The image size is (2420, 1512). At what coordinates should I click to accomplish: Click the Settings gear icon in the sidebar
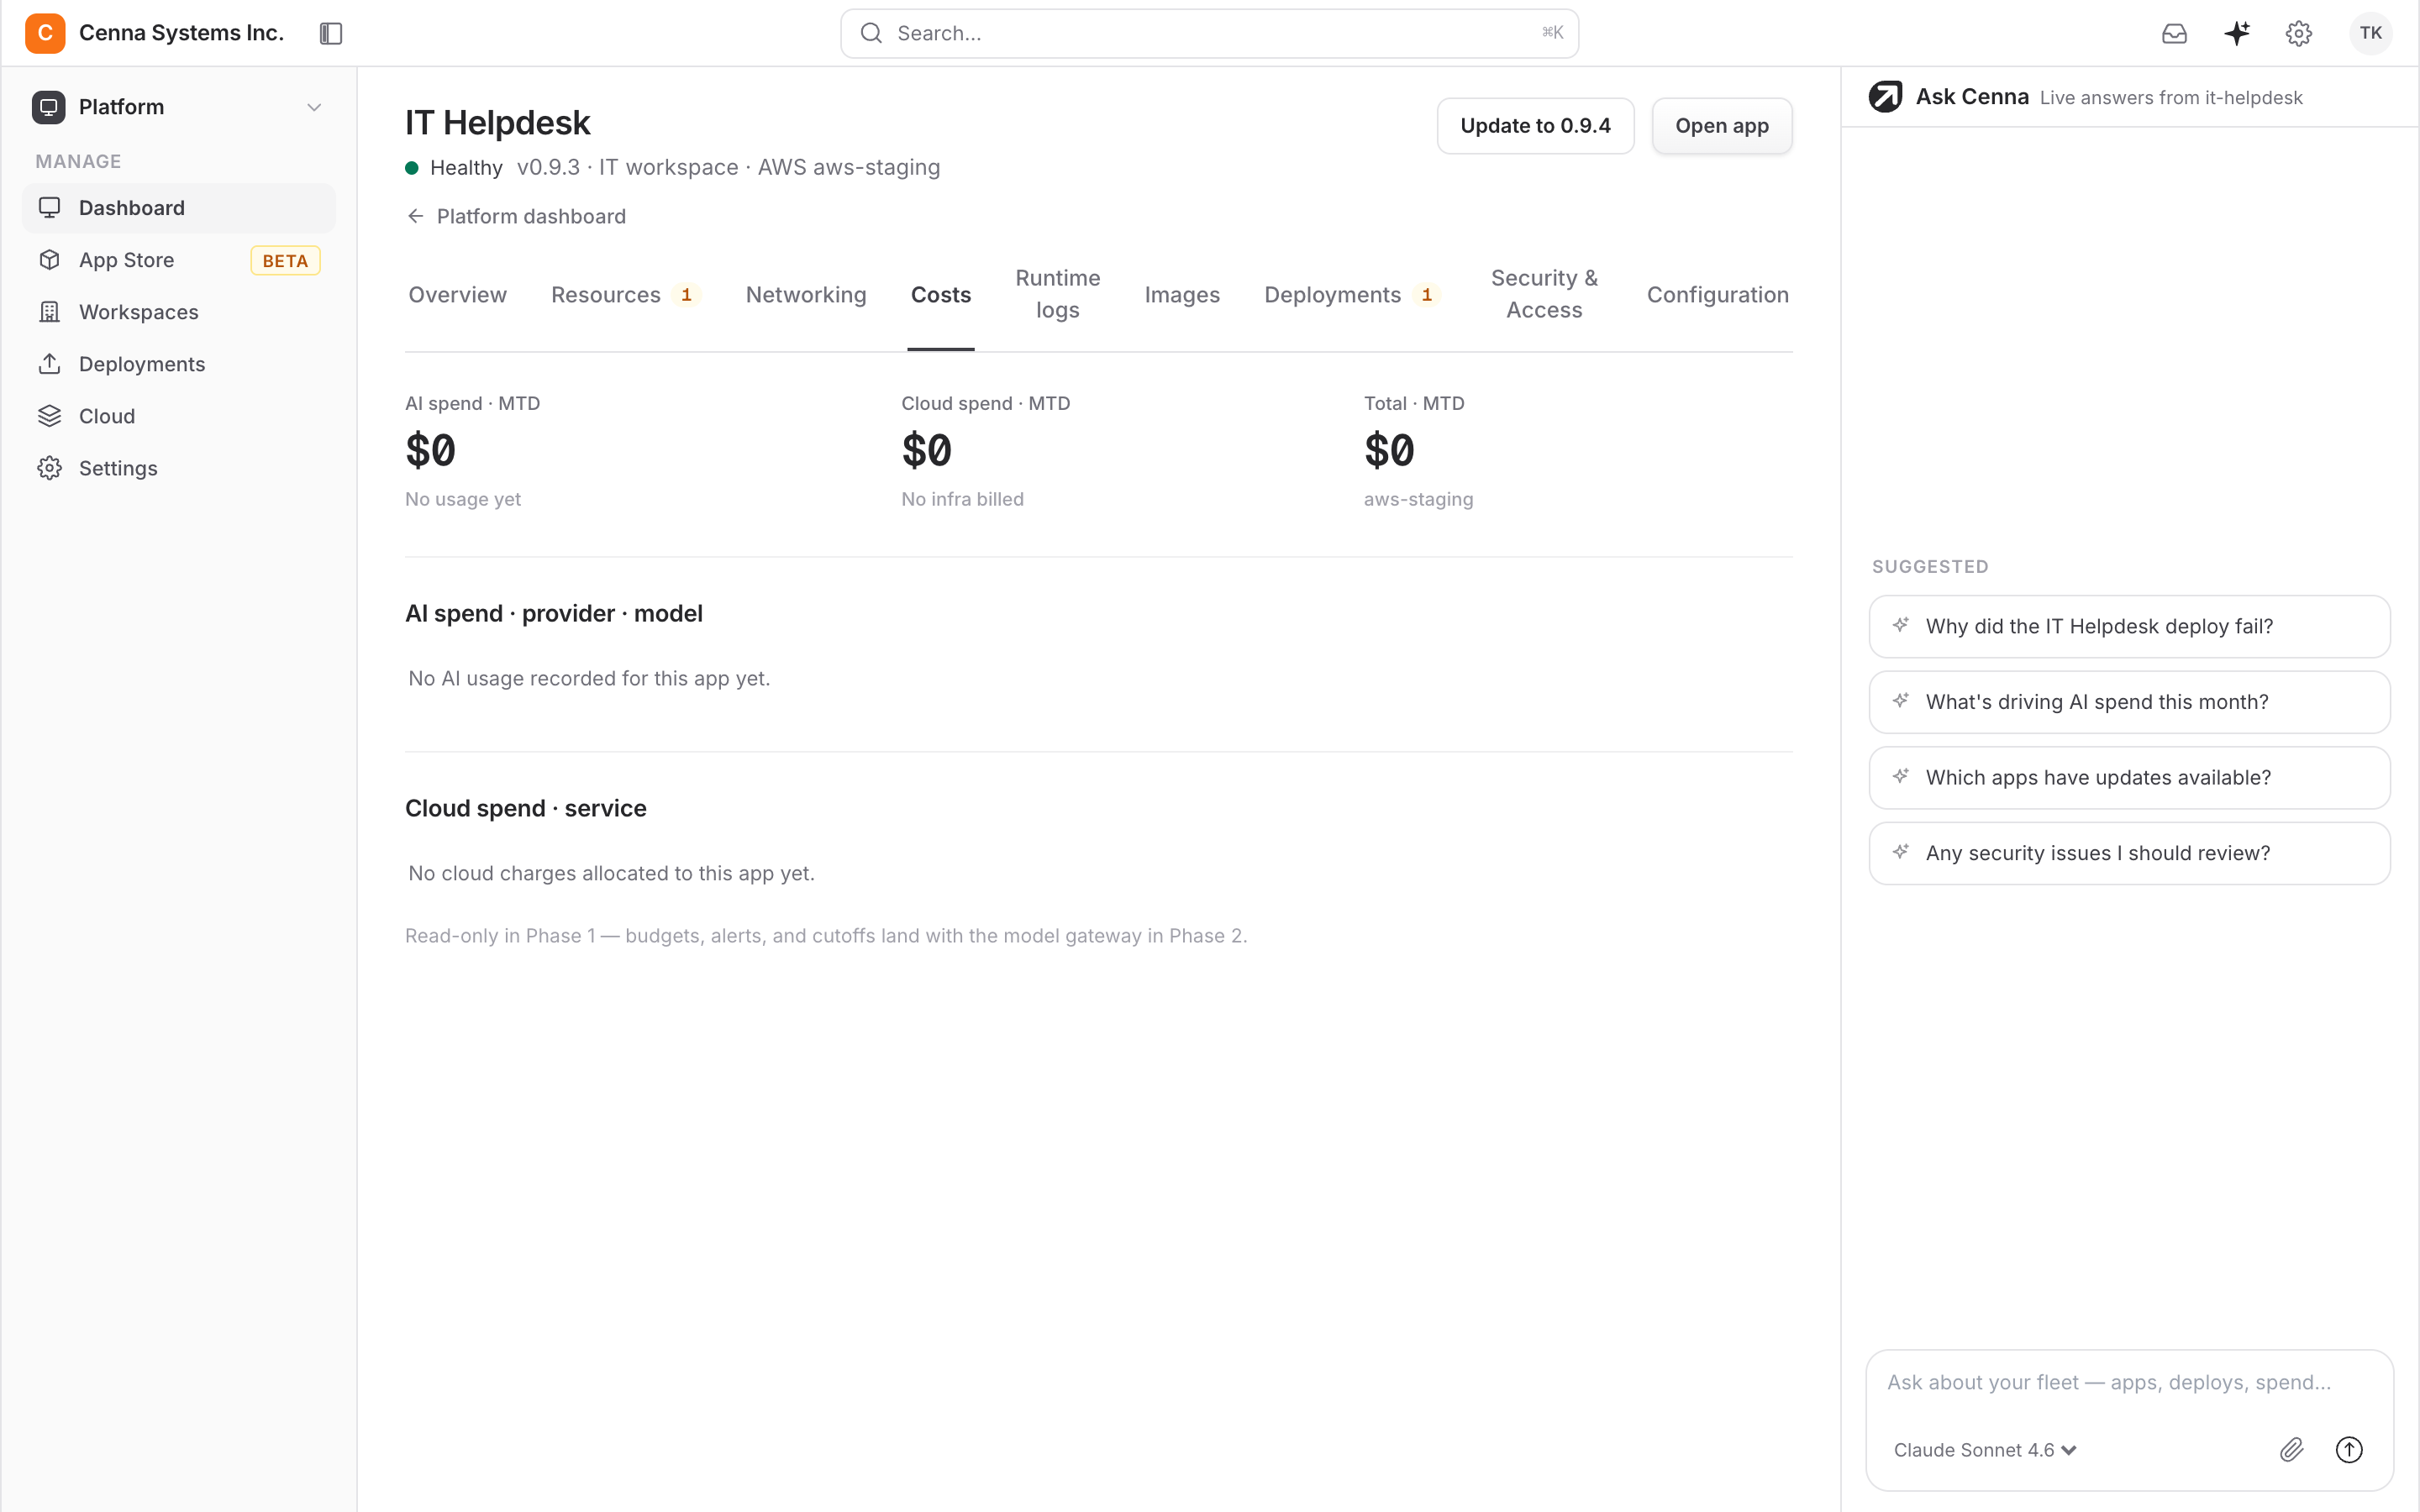50,468
